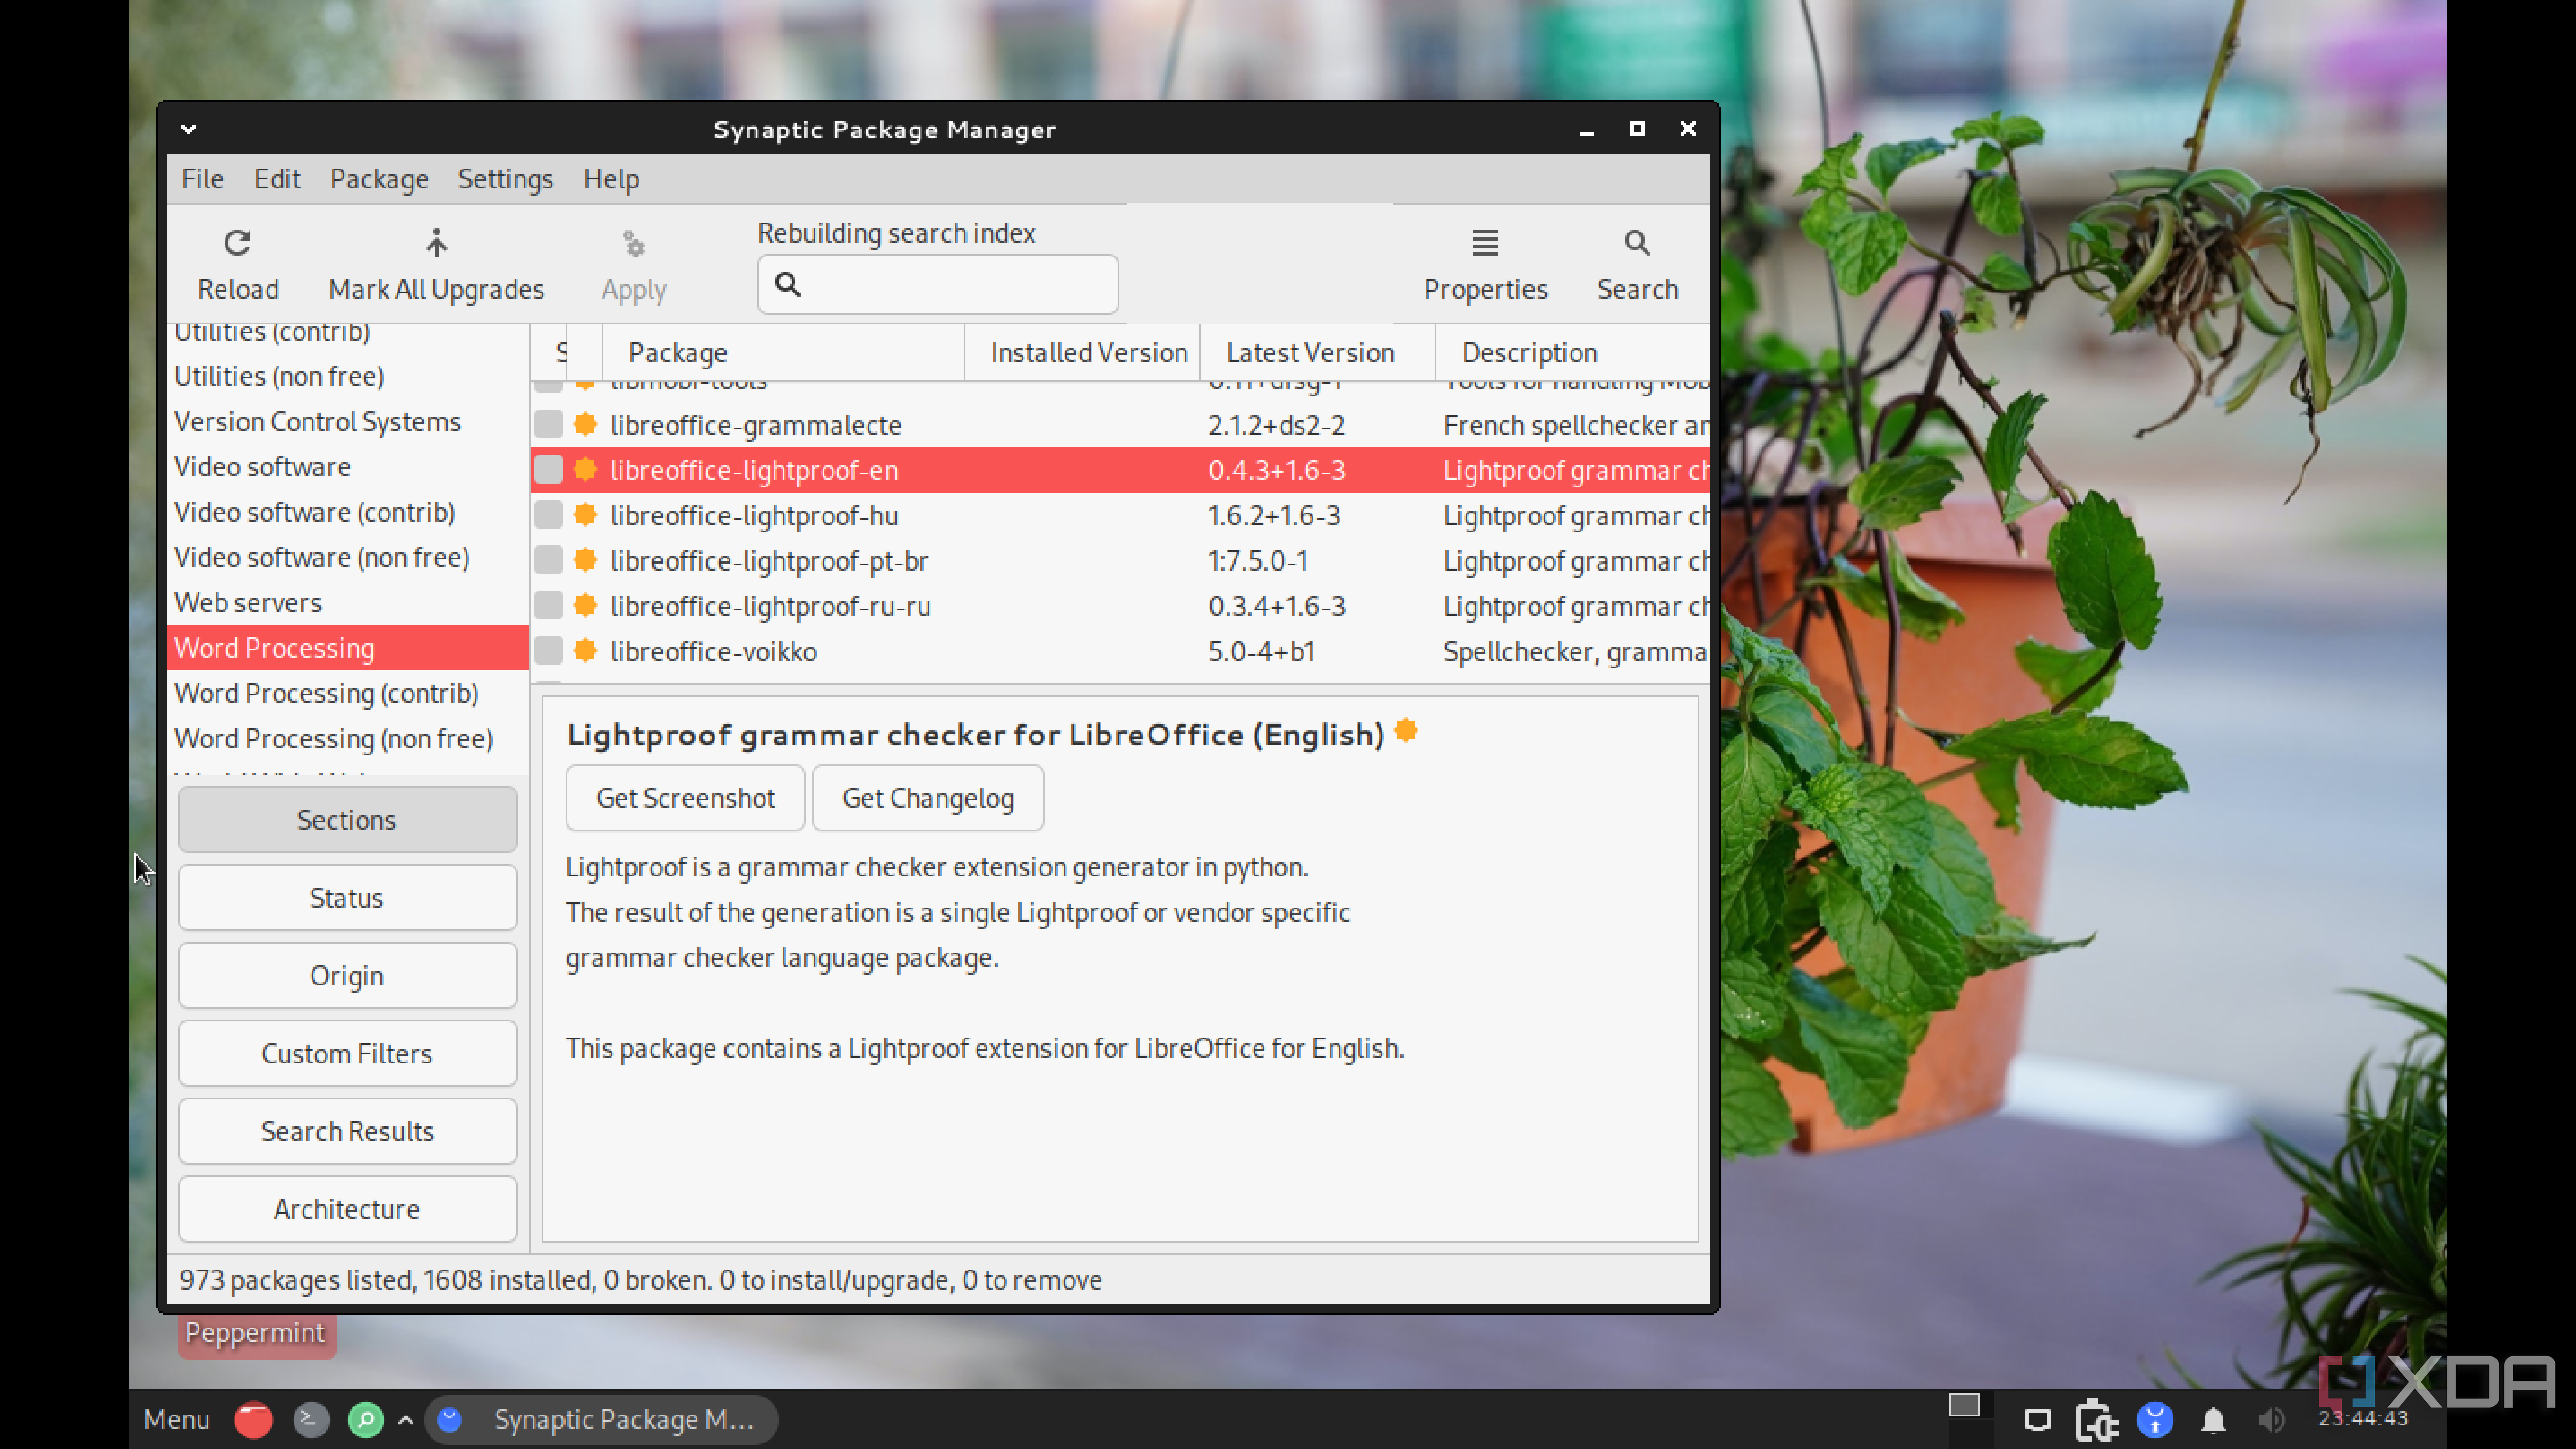
Task: Click the power manager tray icon
Action: coord(2096,1421)
